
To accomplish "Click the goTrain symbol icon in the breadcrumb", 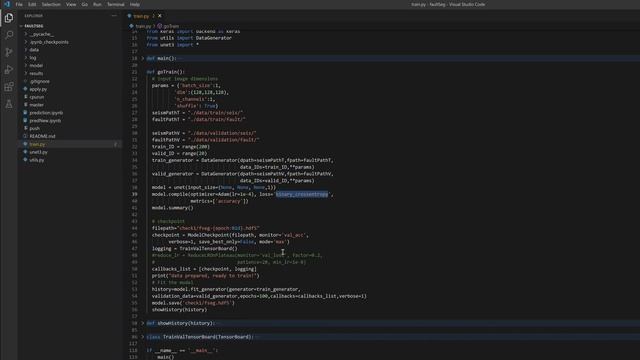I will [160, 26].
